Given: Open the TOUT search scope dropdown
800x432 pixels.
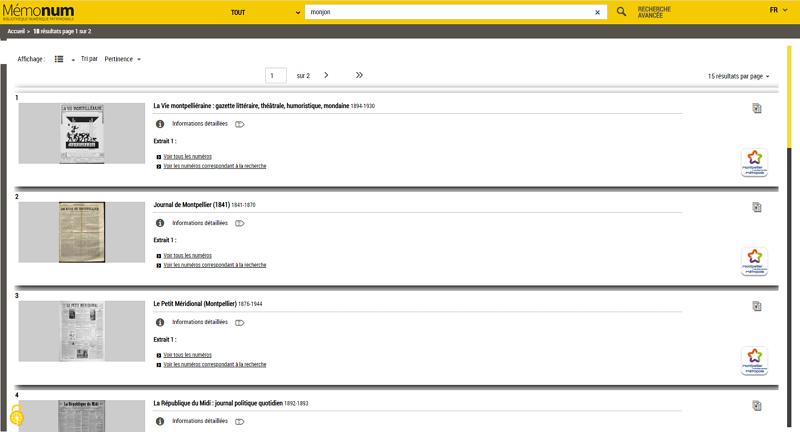Looking at the screenshot, I should [264, 12].
